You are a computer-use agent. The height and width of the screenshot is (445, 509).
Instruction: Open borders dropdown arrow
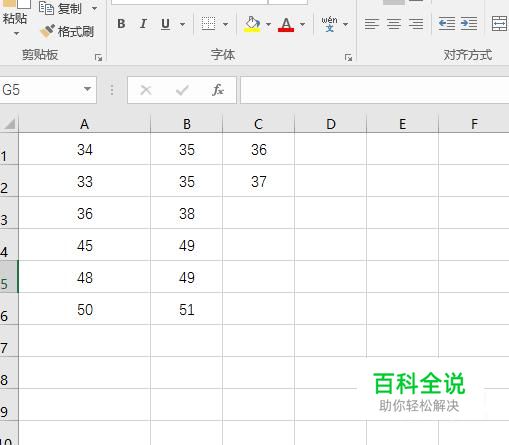[225, 24]
